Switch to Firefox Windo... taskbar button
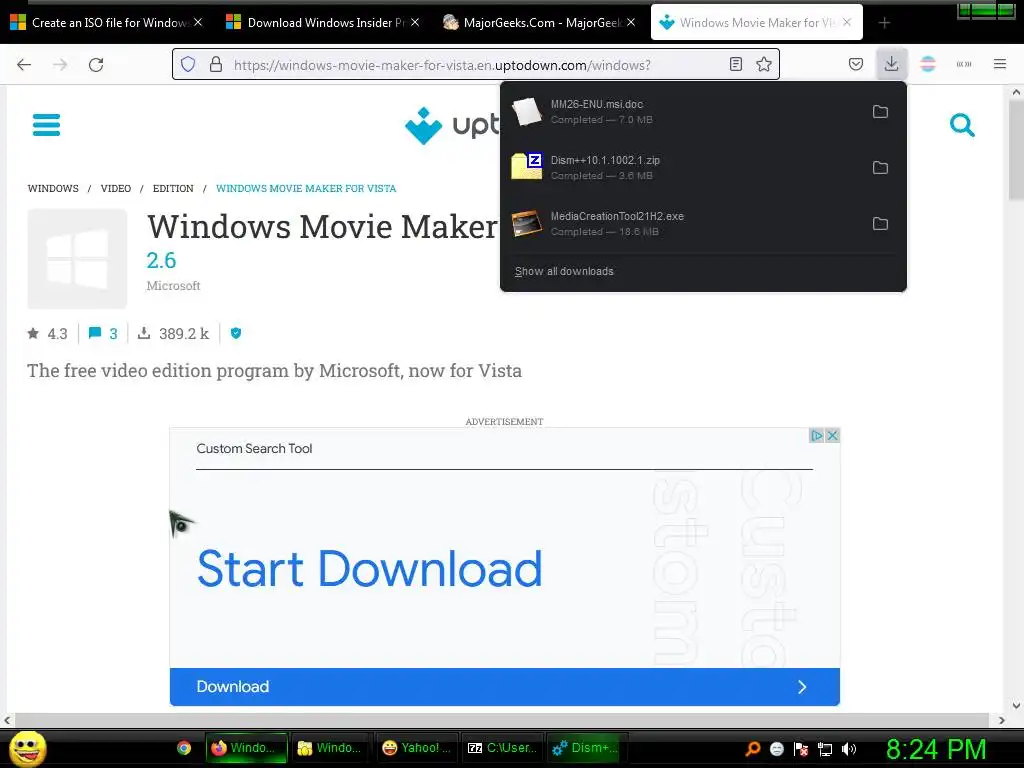 click(x=246, y=748)
